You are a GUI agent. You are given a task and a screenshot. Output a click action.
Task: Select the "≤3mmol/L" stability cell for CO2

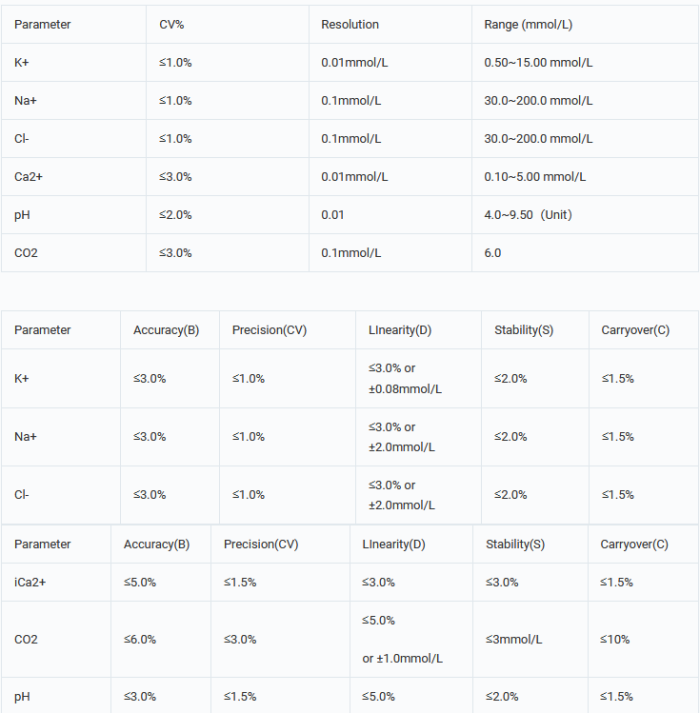[514, 639]
